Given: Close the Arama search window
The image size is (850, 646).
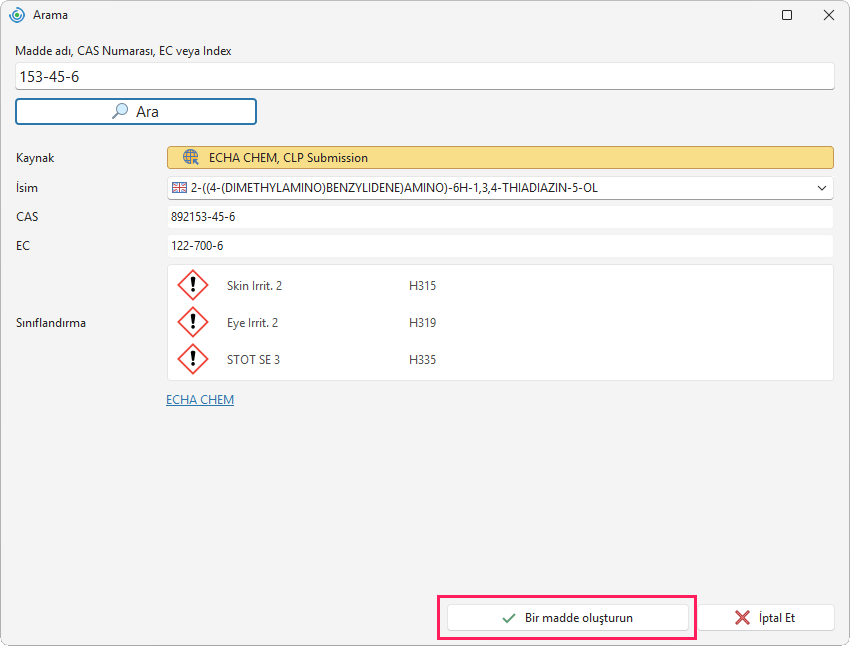Looking at the screenshot, I should tap(829, 15).
